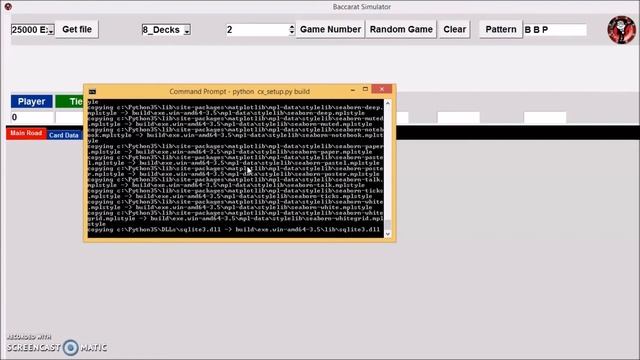Click the Command Prompt scrollbar thumb
The height and width of the screenshot is (360, 640).
pos(388,224)
